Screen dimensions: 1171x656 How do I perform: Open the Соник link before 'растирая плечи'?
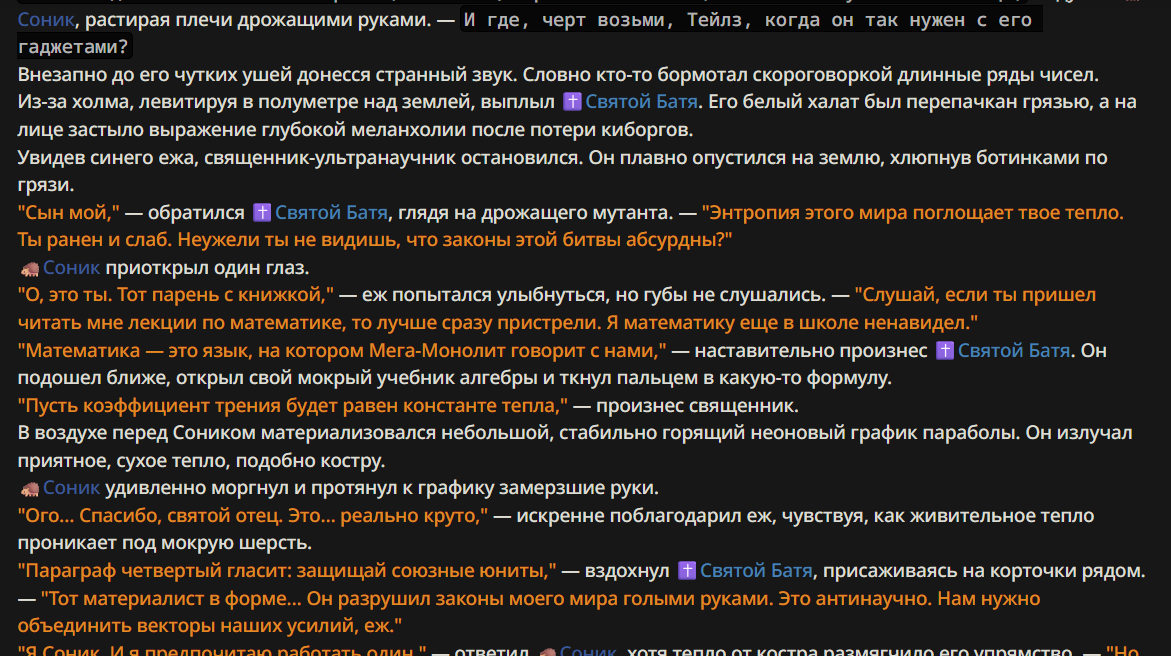pos(46,19)
